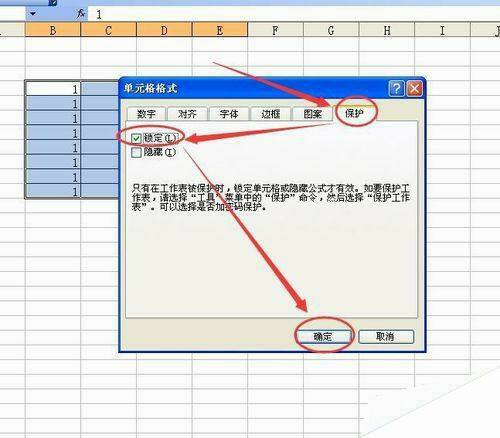Switch to the 图案 tab
This screenshot has height=438, width=500.
[x=312, y=114]
